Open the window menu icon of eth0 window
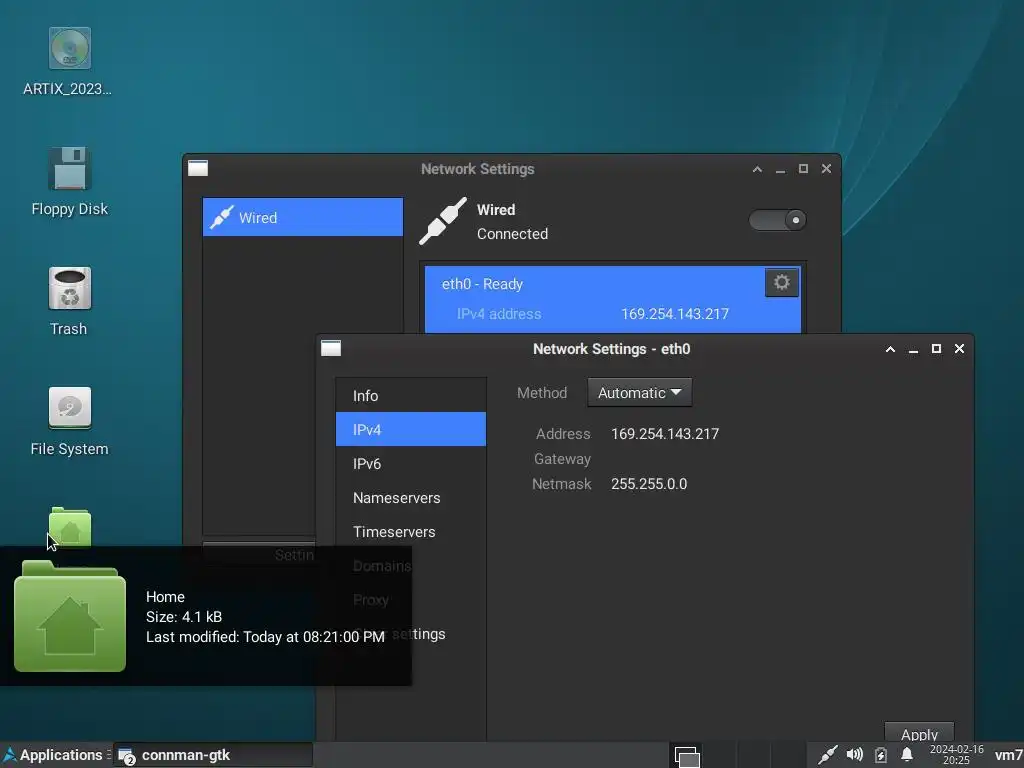This screenshot has width=1024, height=768. (x=331, y=348)
